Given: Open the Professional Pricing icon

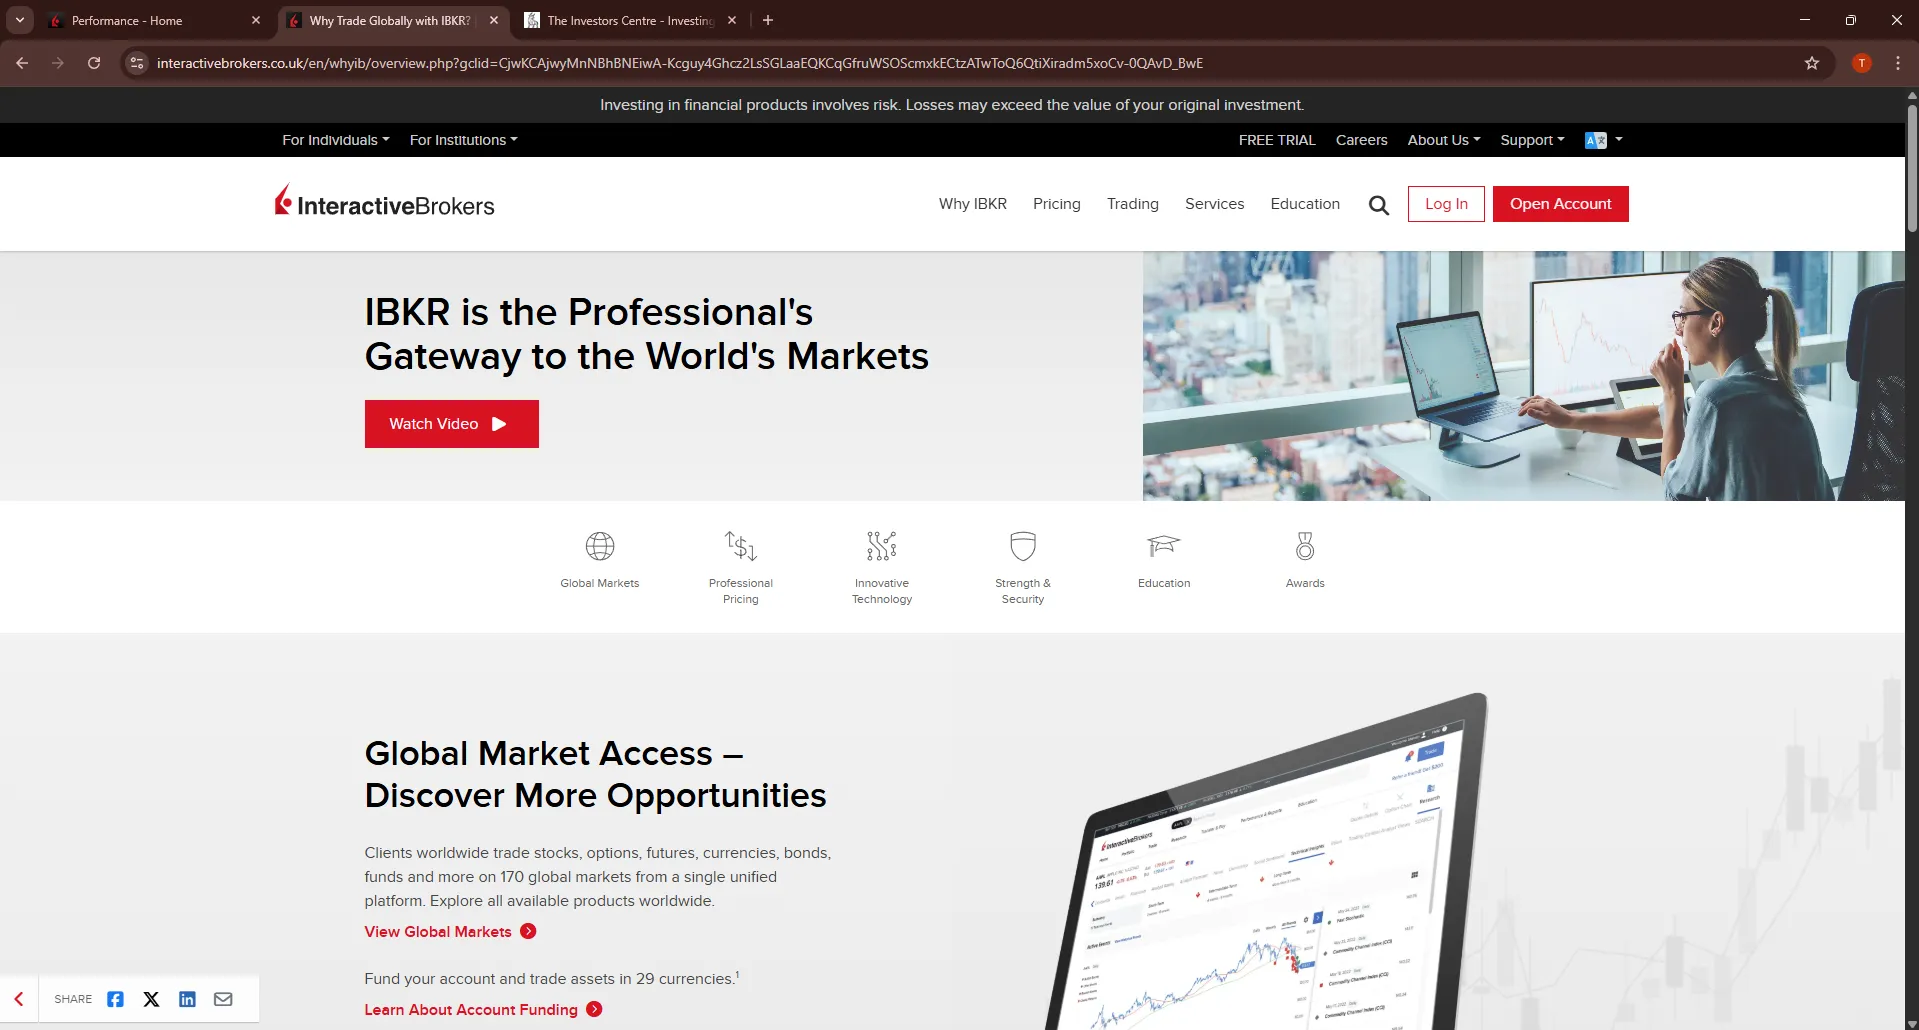Looking at the screenshot, I should click(x=741, y=546).
